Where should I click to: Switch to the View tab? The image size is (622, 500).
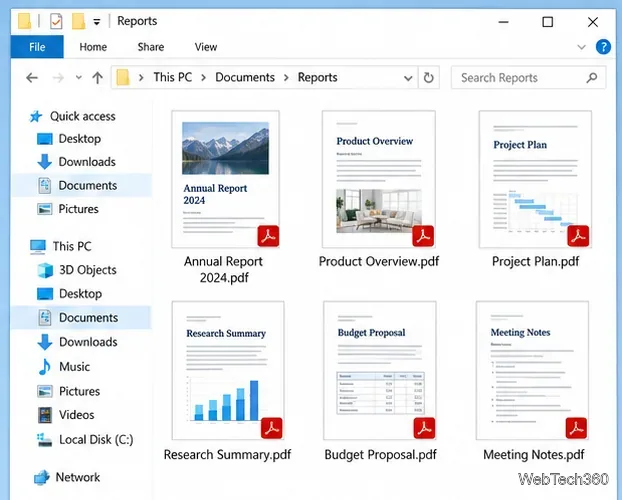[205, 47]
